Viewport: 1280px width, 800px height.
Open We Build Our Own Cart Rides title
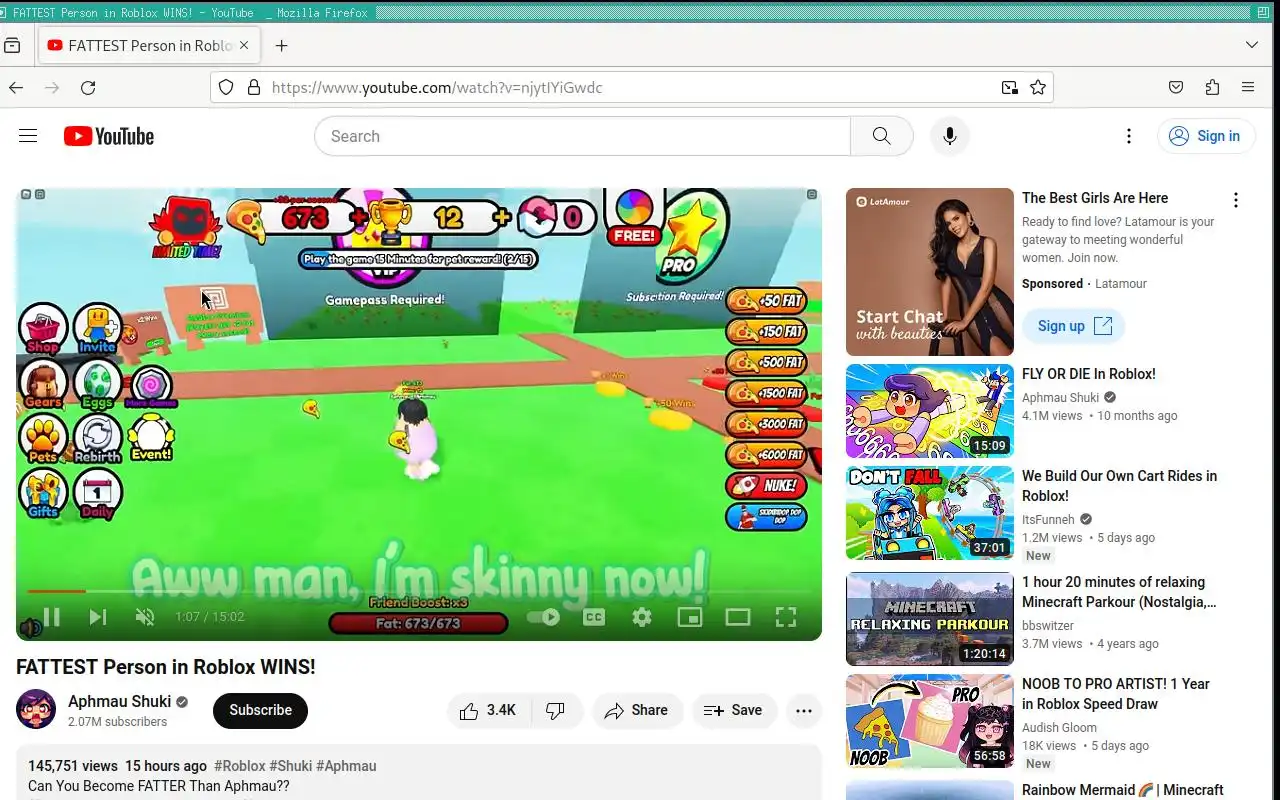1119,486
